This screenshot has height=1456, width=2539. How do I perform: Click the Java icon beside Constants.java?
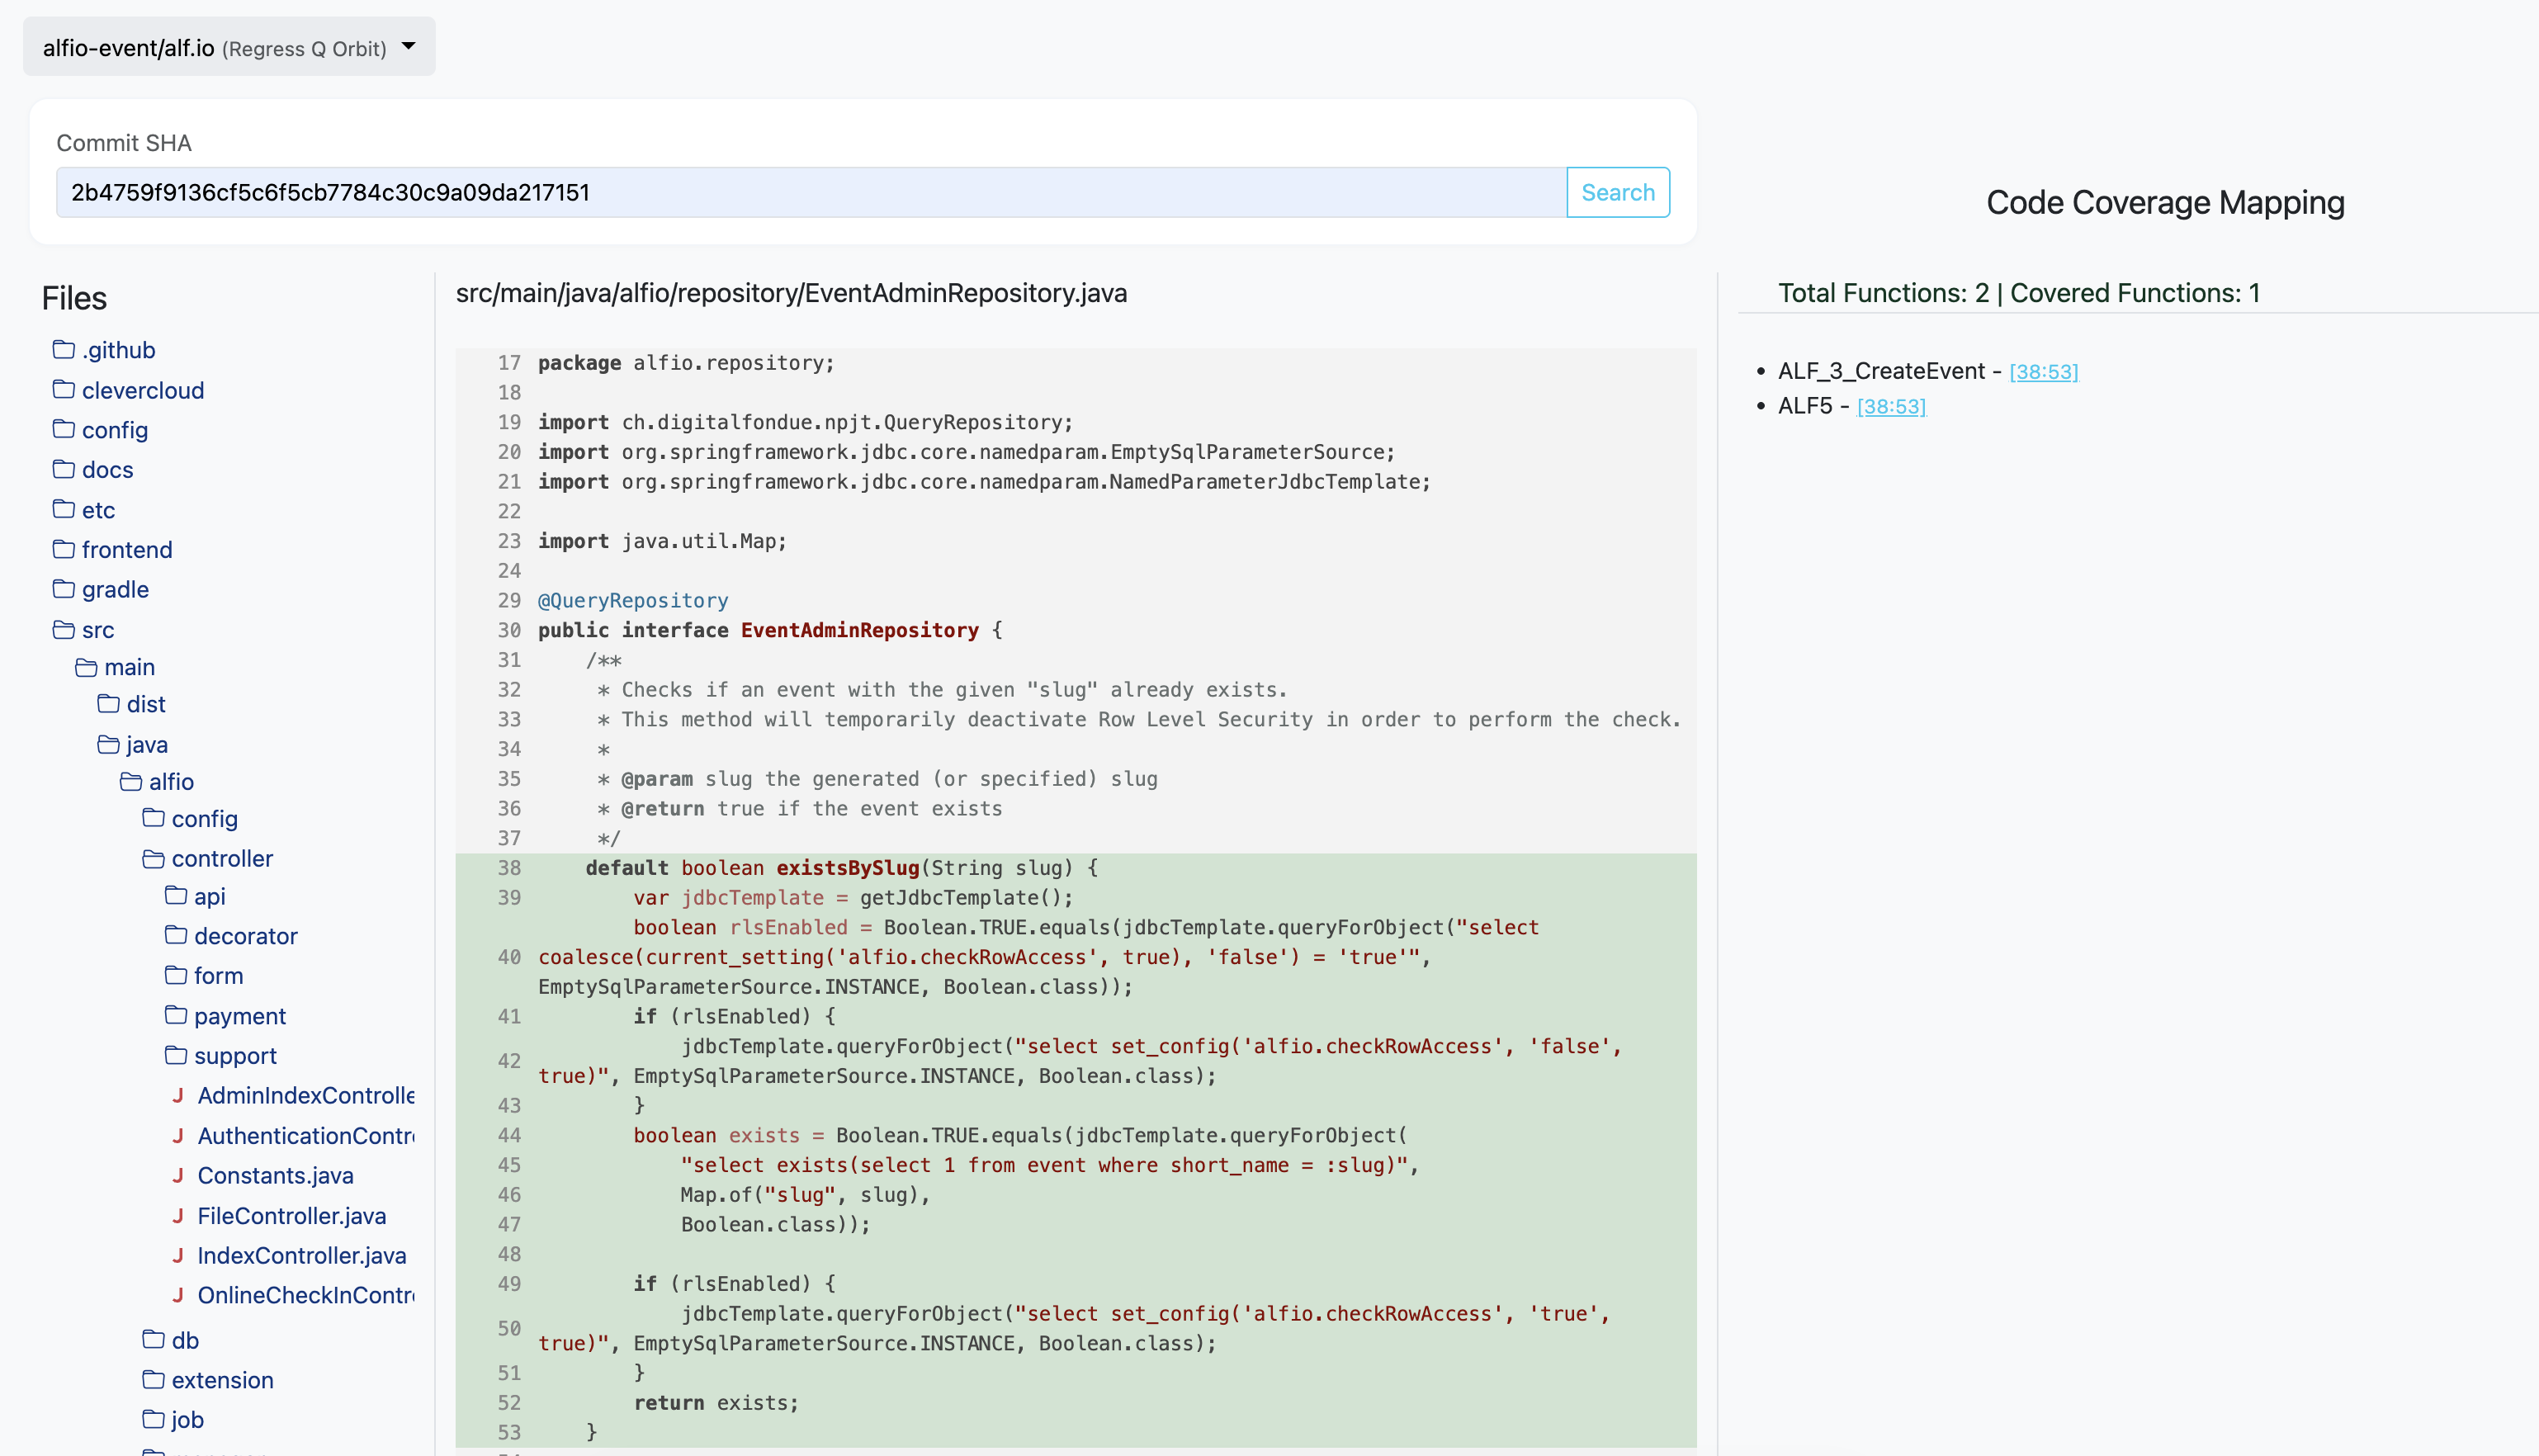(x=178, y=1175)
